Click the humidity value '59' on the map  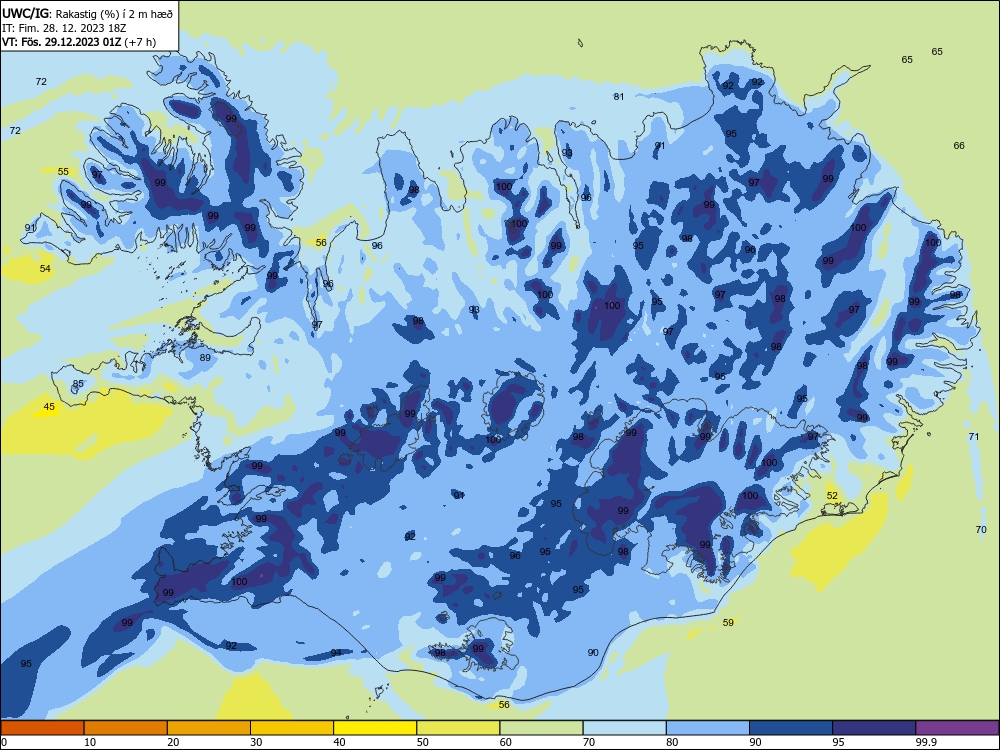click(x=728, y=622)
